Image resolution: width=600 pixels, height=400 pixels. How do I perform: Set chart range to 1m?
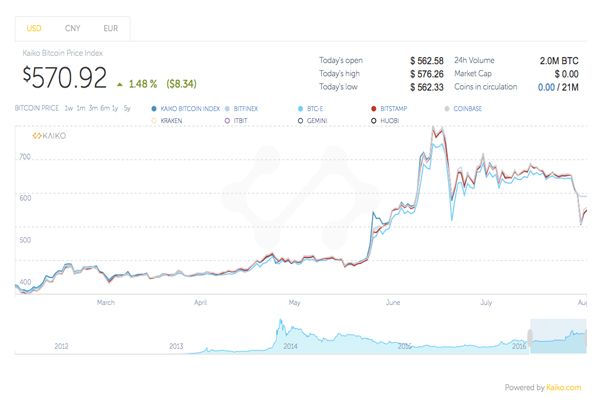click(80, 107)
